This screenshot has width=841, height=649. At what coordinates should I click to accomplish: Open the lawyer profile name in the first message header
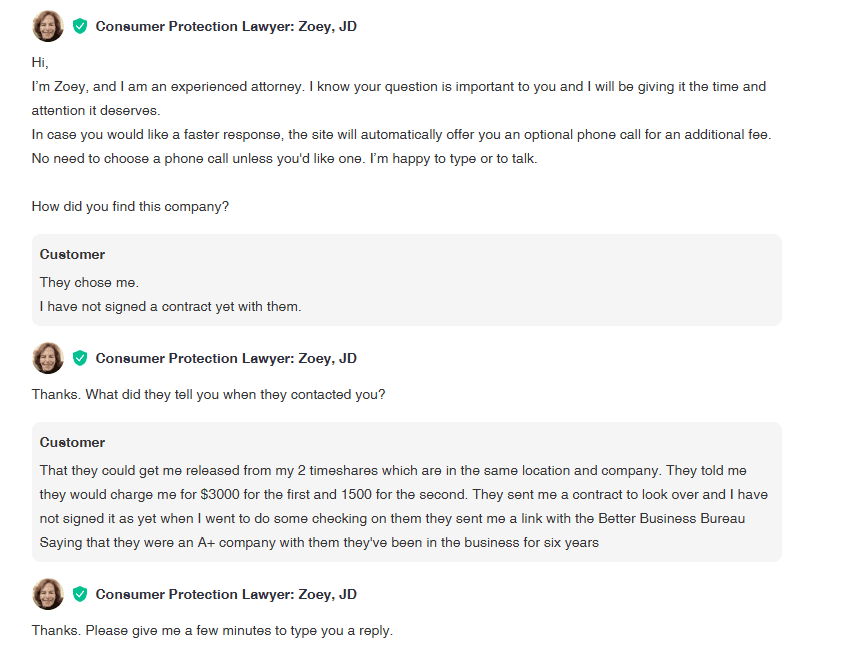click(226, 27)
